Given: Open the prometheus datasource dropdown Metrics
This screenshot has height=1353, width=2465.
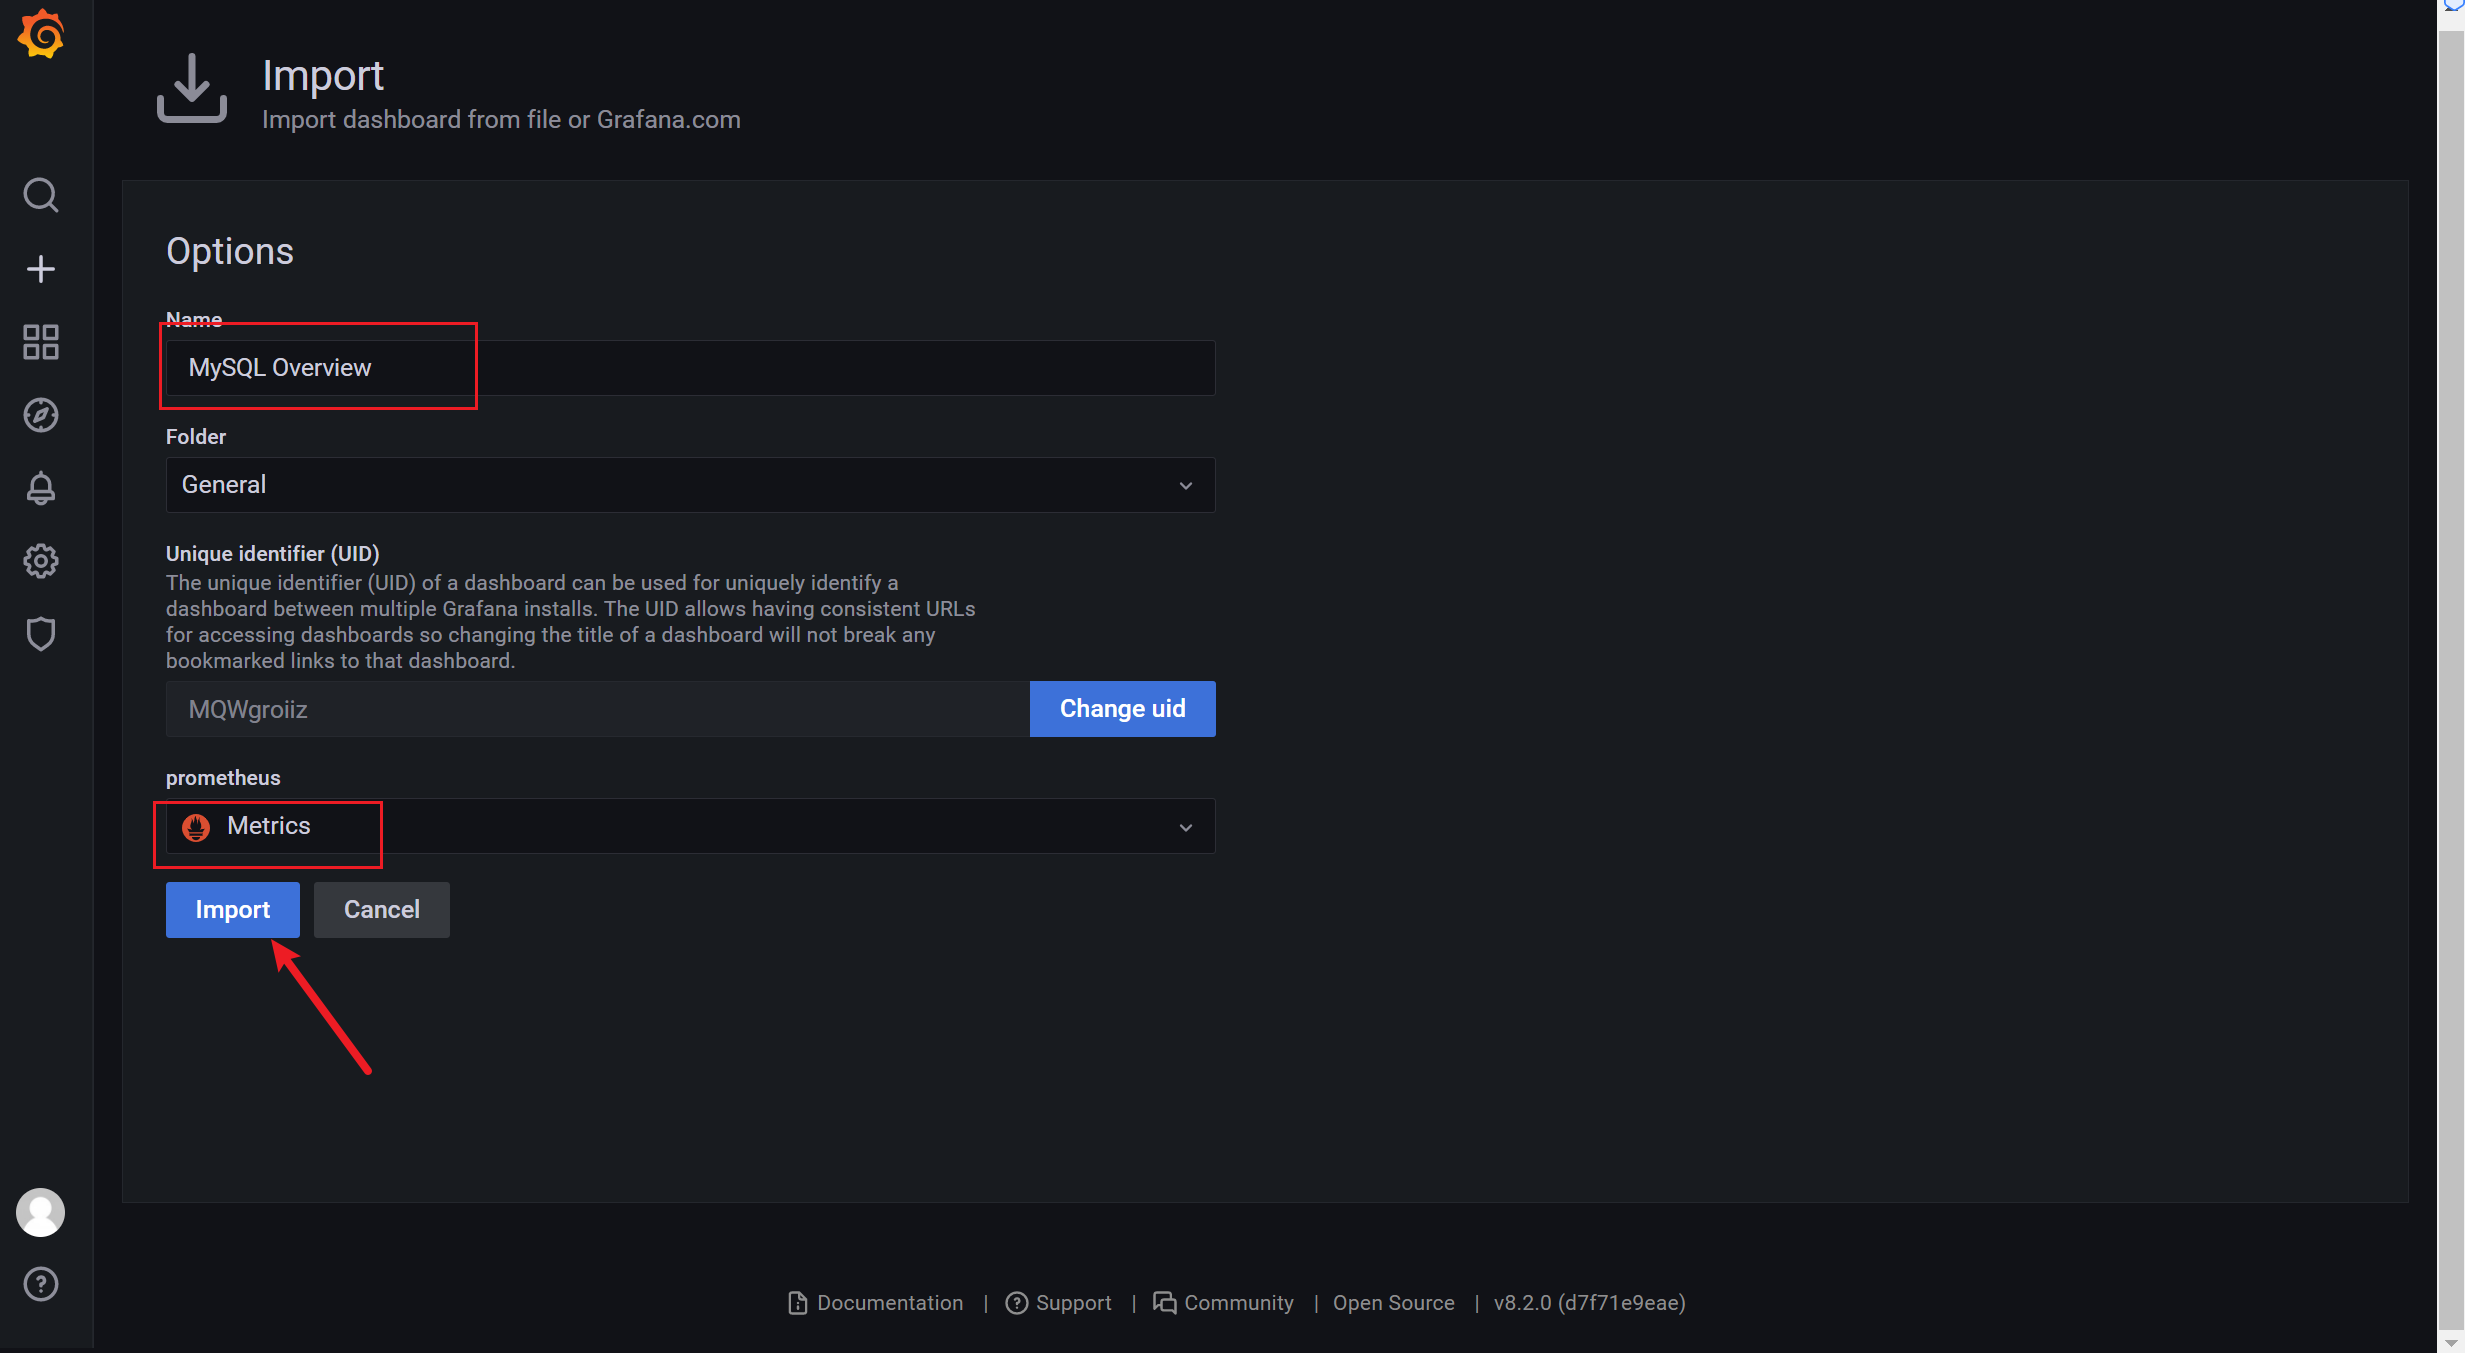Looking at the screenshot, I should click(x=690, y=826).
